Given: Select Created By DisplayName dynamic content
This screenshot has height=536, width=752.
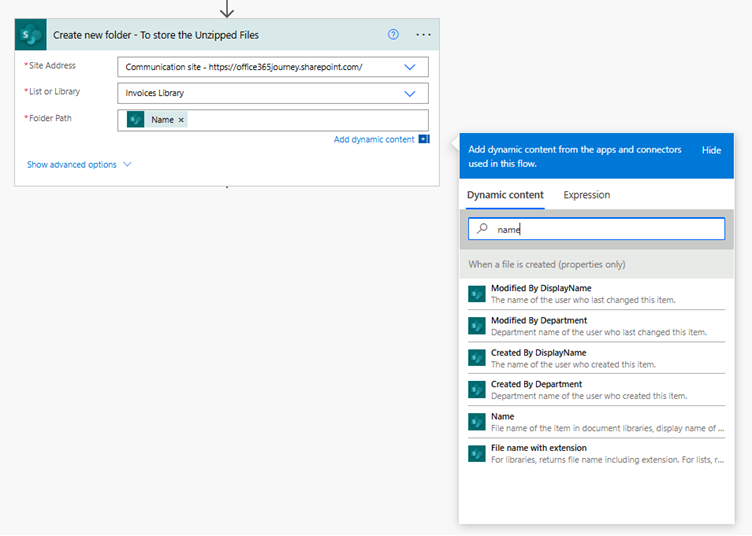Looking at the screenshot, I should coord(596,358).
